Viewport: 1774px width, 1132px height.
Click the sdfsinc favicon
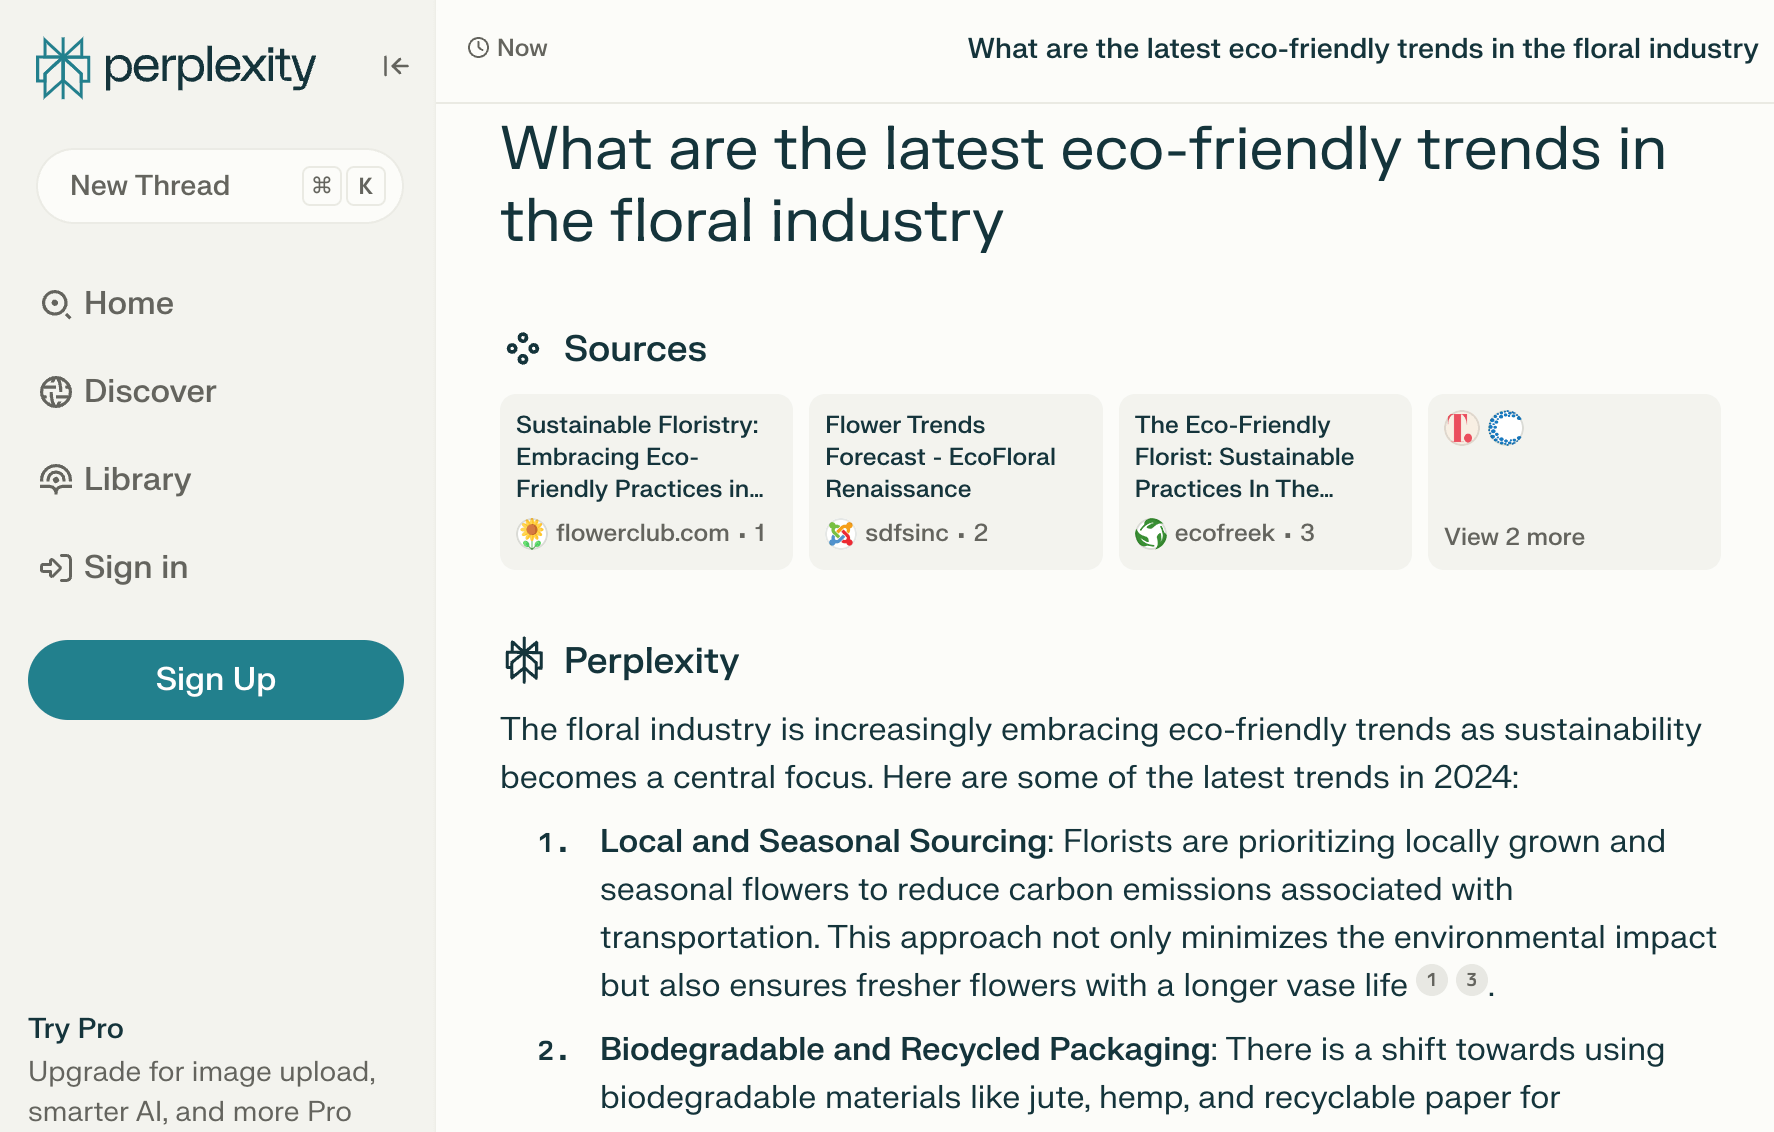coord(841,534)
